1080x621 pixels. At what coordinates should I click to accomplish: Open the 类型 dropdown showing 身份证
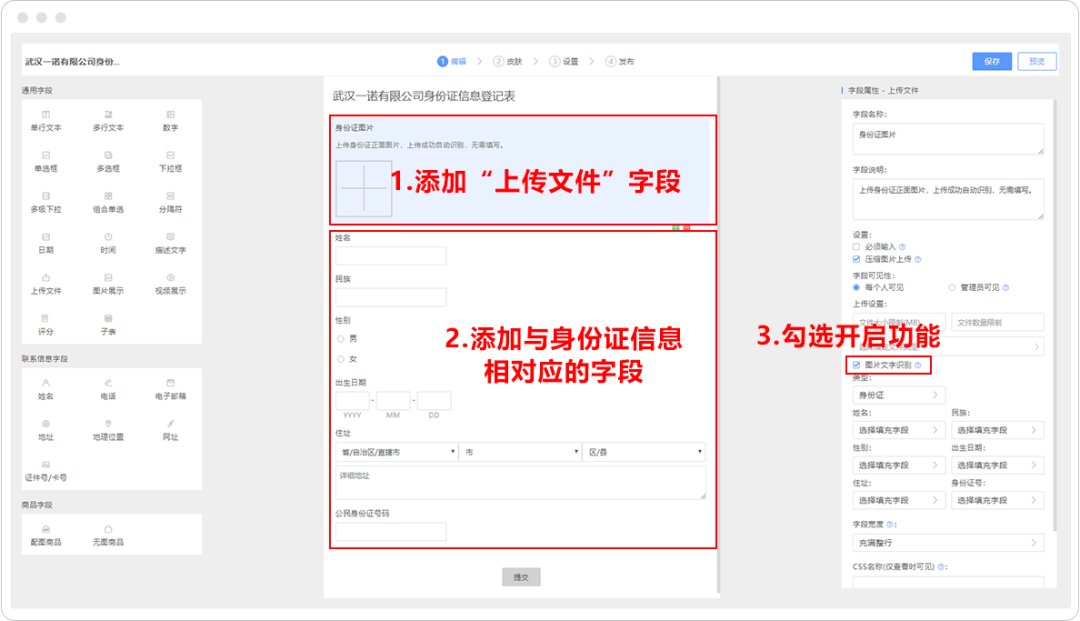tap(898, 395)
